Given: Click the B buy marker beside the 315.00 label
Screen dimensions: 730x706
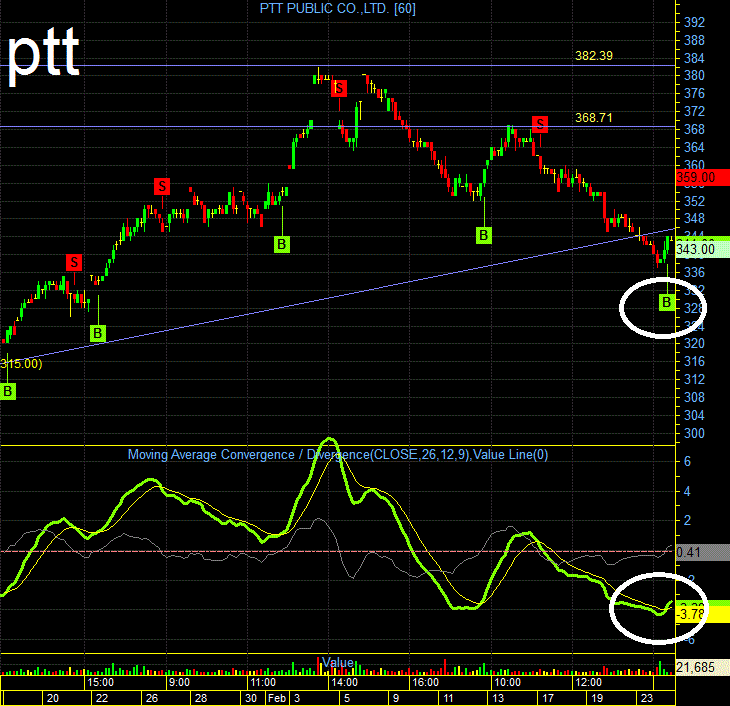Looking at the screenshot, I should click(x=8, y=391).
